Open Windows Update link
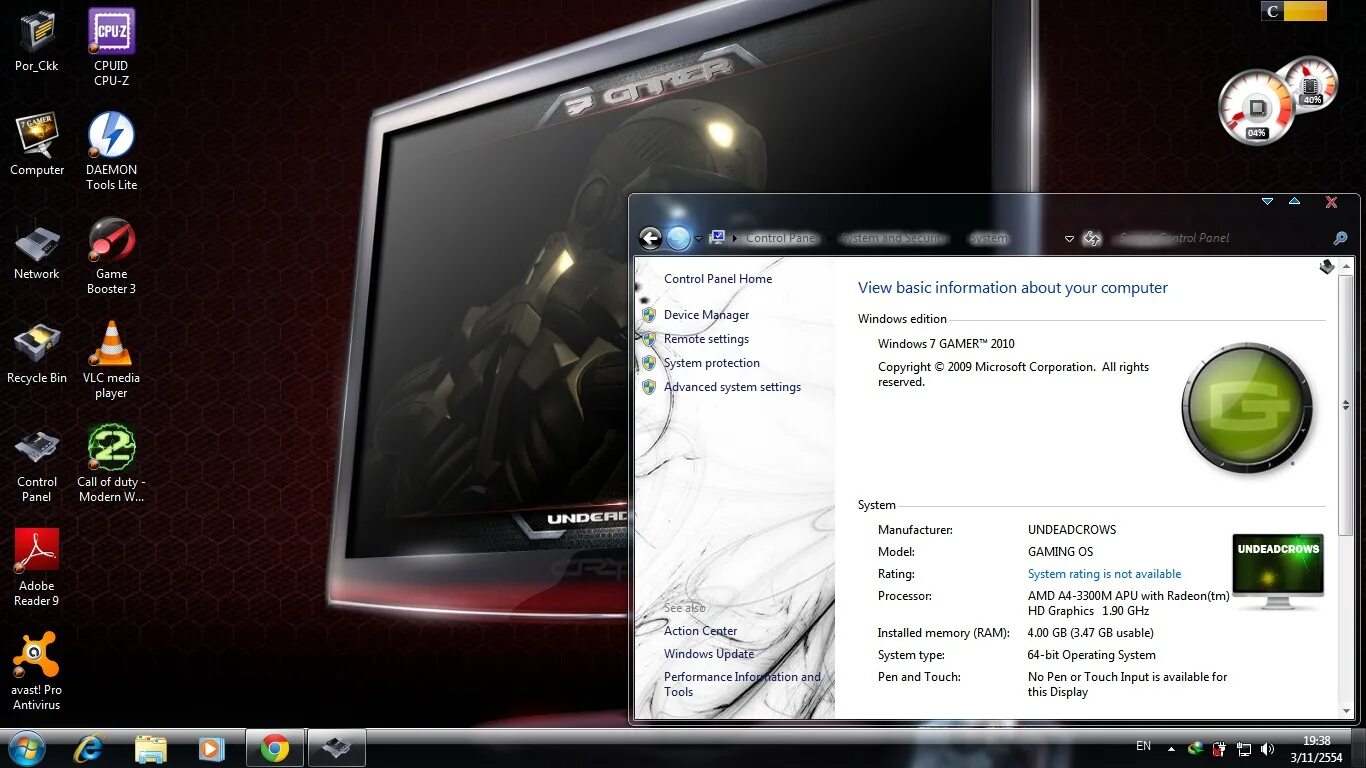The image size is (1366, 768). point(709,654)
